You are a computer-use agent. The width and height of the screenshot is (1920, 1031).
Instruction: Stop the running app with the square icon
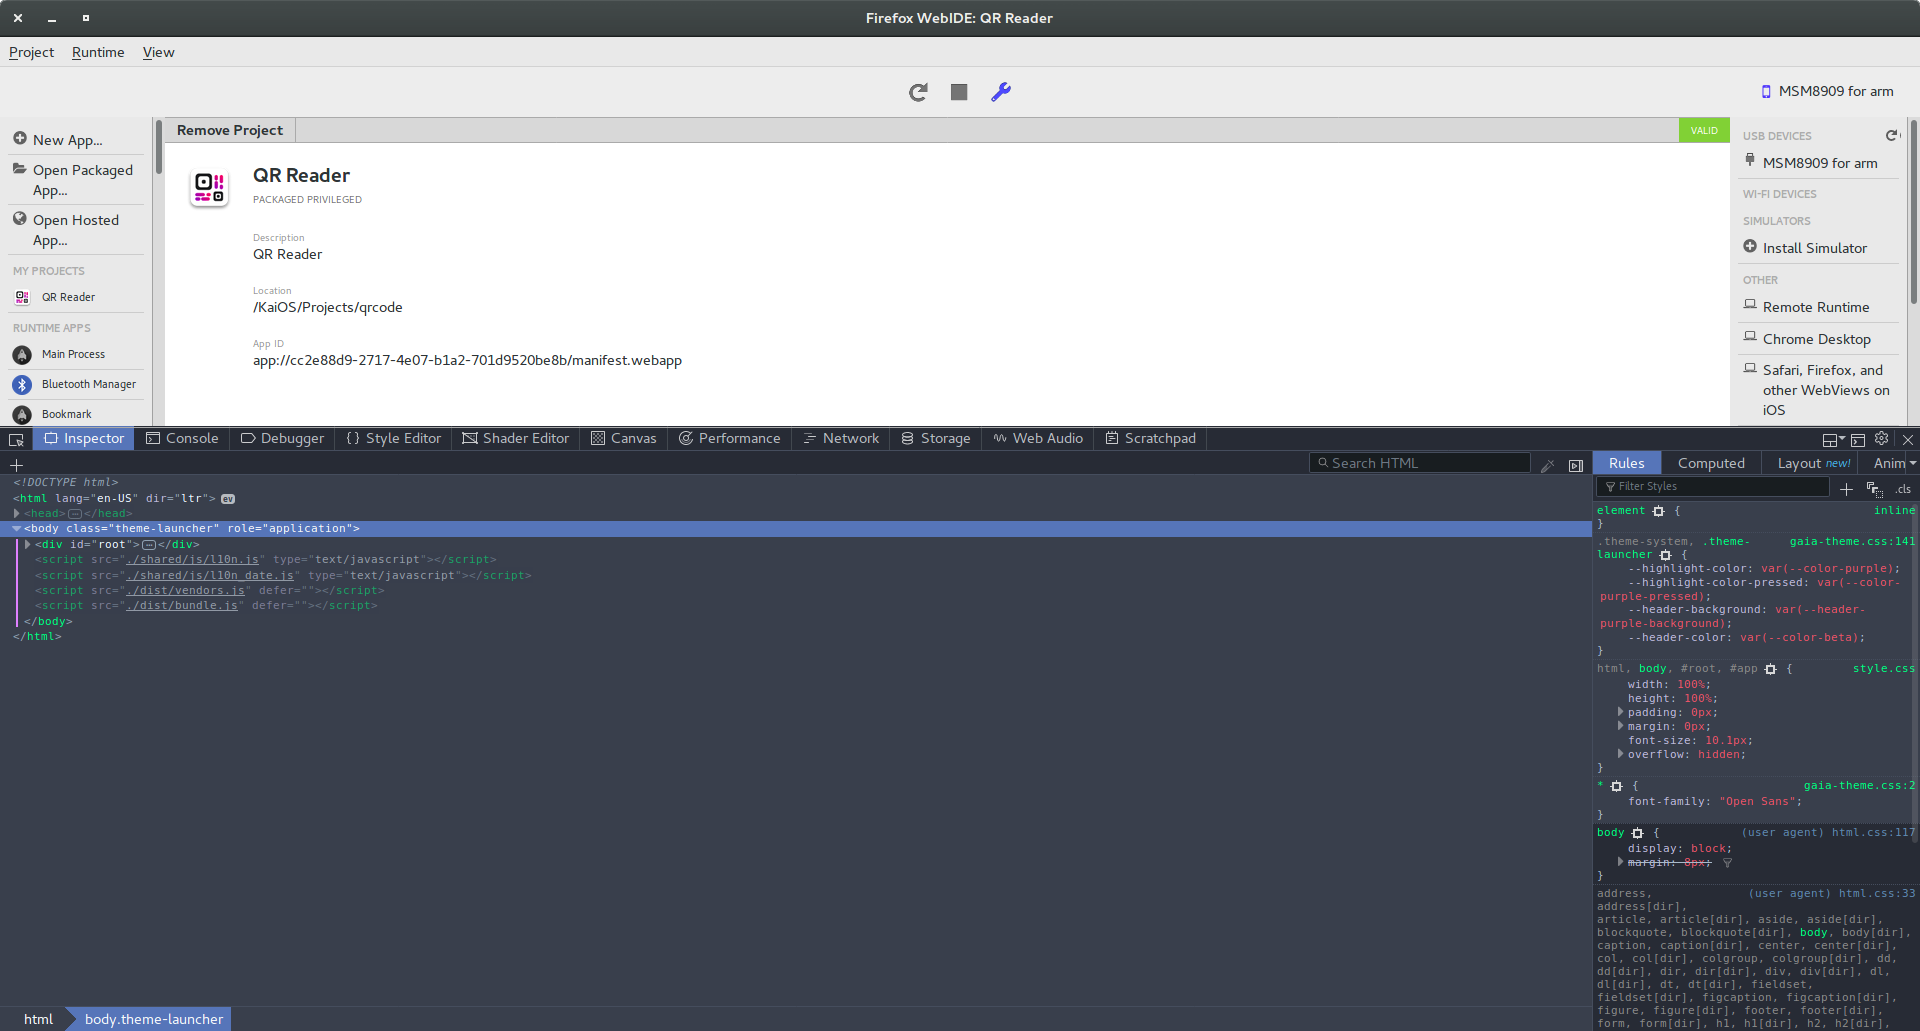(959, 92)
